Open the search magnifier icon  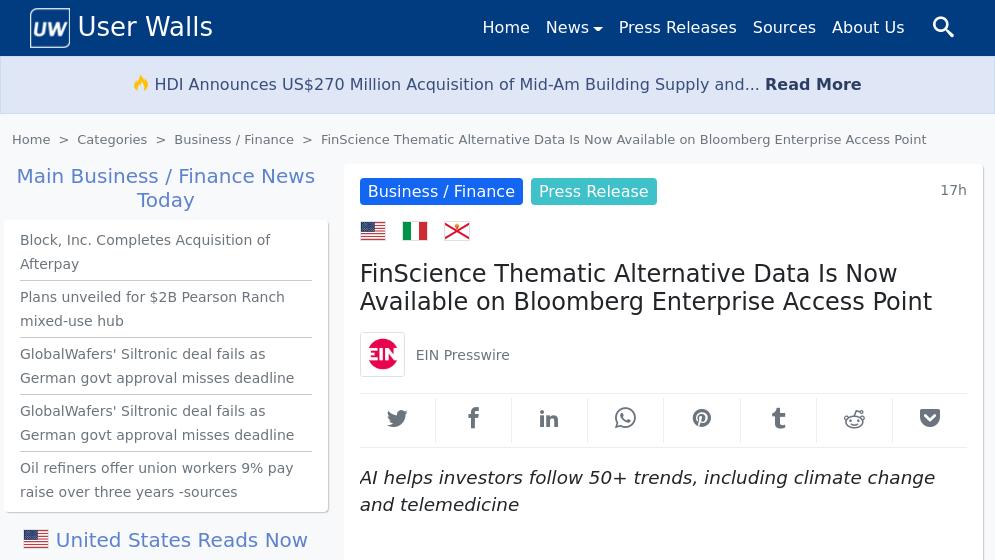[943, 27]
